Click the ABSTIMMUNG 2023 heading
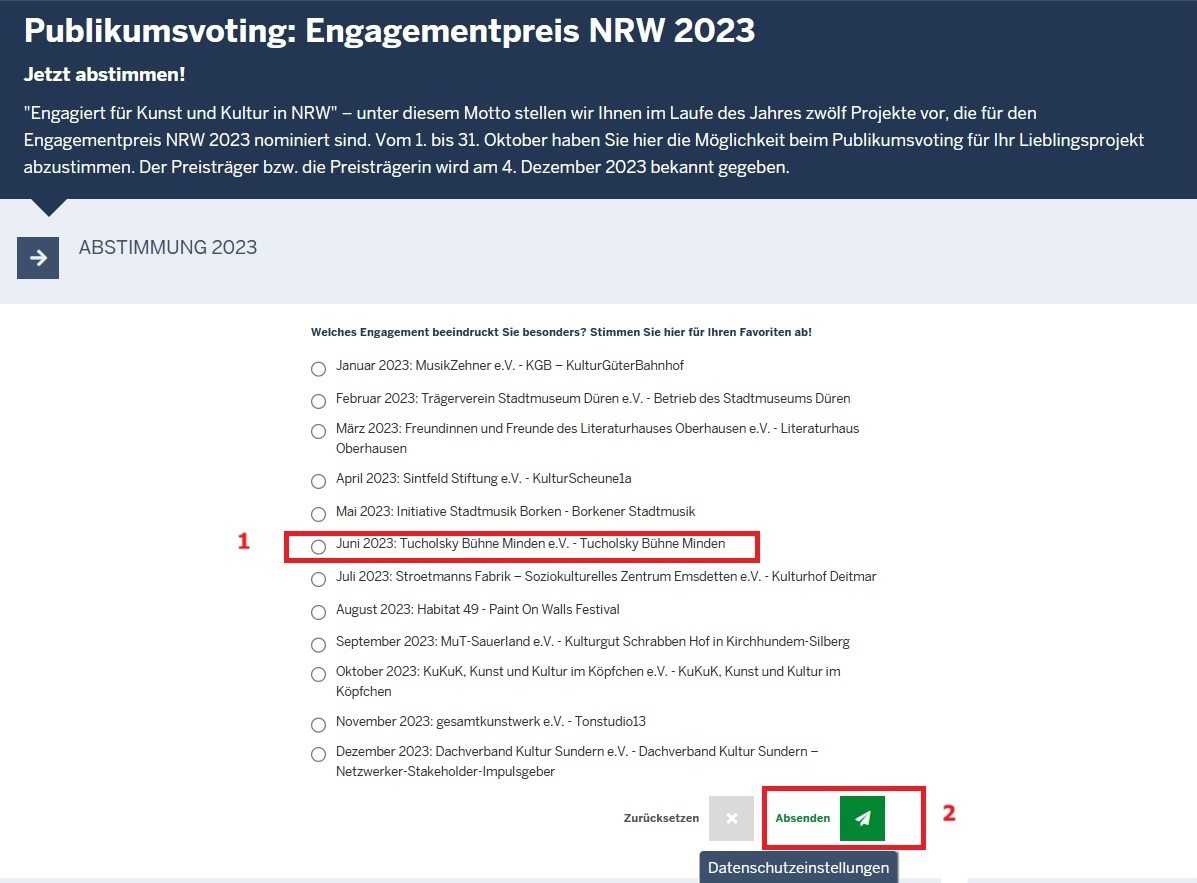Image resolution: width=1197 pixels, height=883 pixels. click(x=168, y=247)
